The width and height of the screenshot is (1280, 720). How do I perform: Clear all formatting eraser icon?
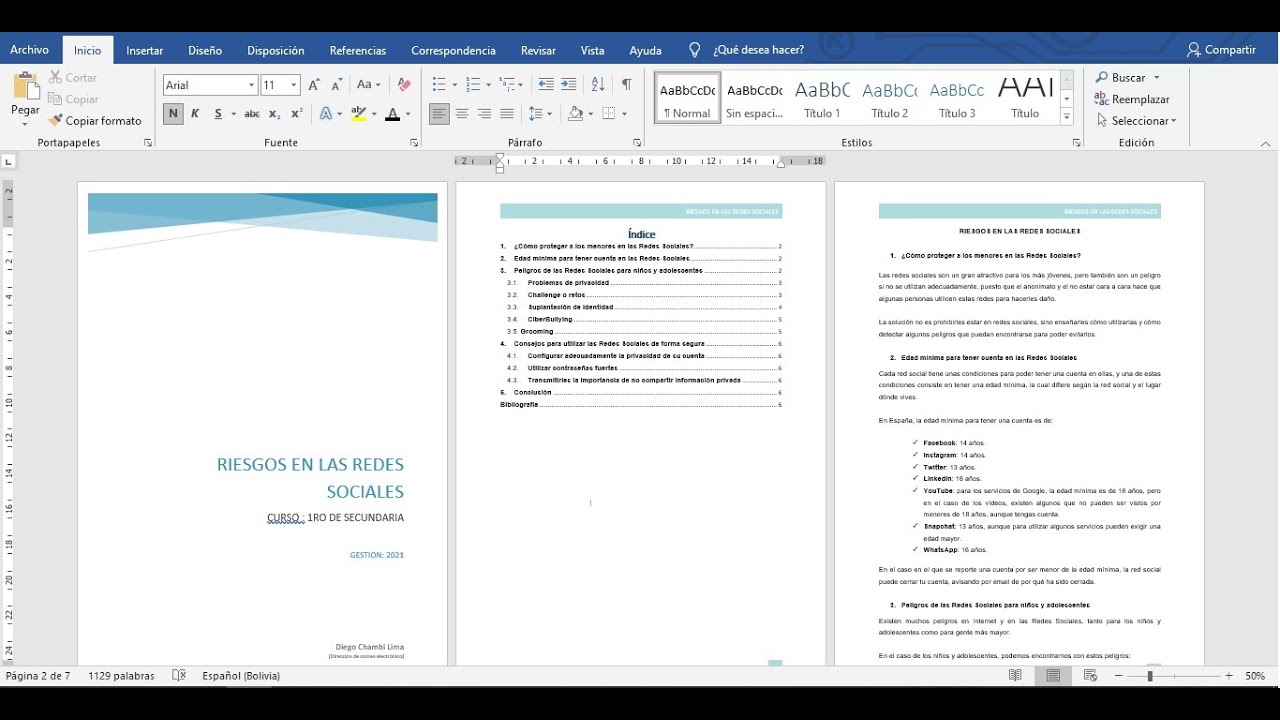pyautogui.click(x=404, y=85)
